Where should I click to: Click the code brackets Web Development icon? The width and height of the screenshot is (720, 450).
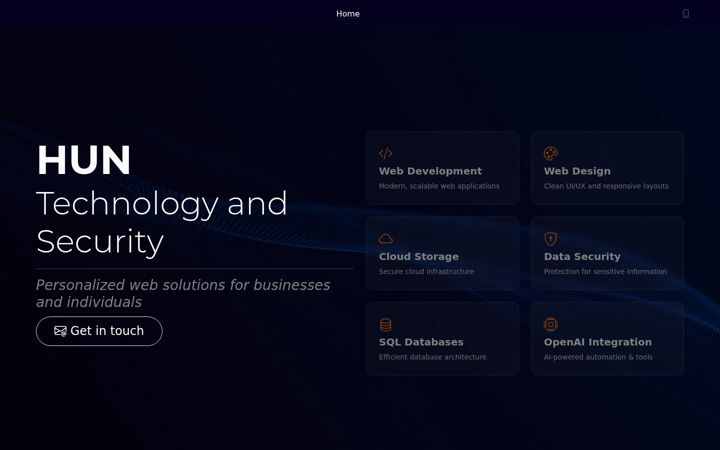click(385, 153)
